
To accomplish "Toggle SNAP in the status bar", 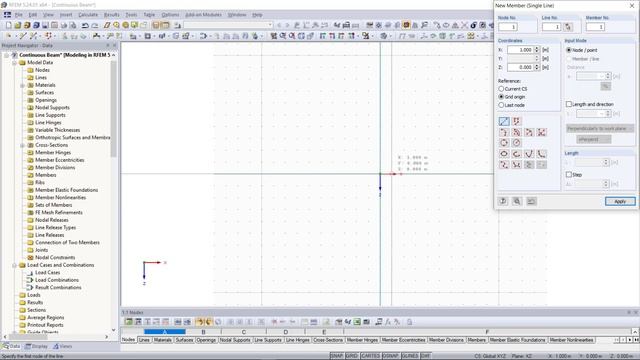I will click(x=337, y=356).
